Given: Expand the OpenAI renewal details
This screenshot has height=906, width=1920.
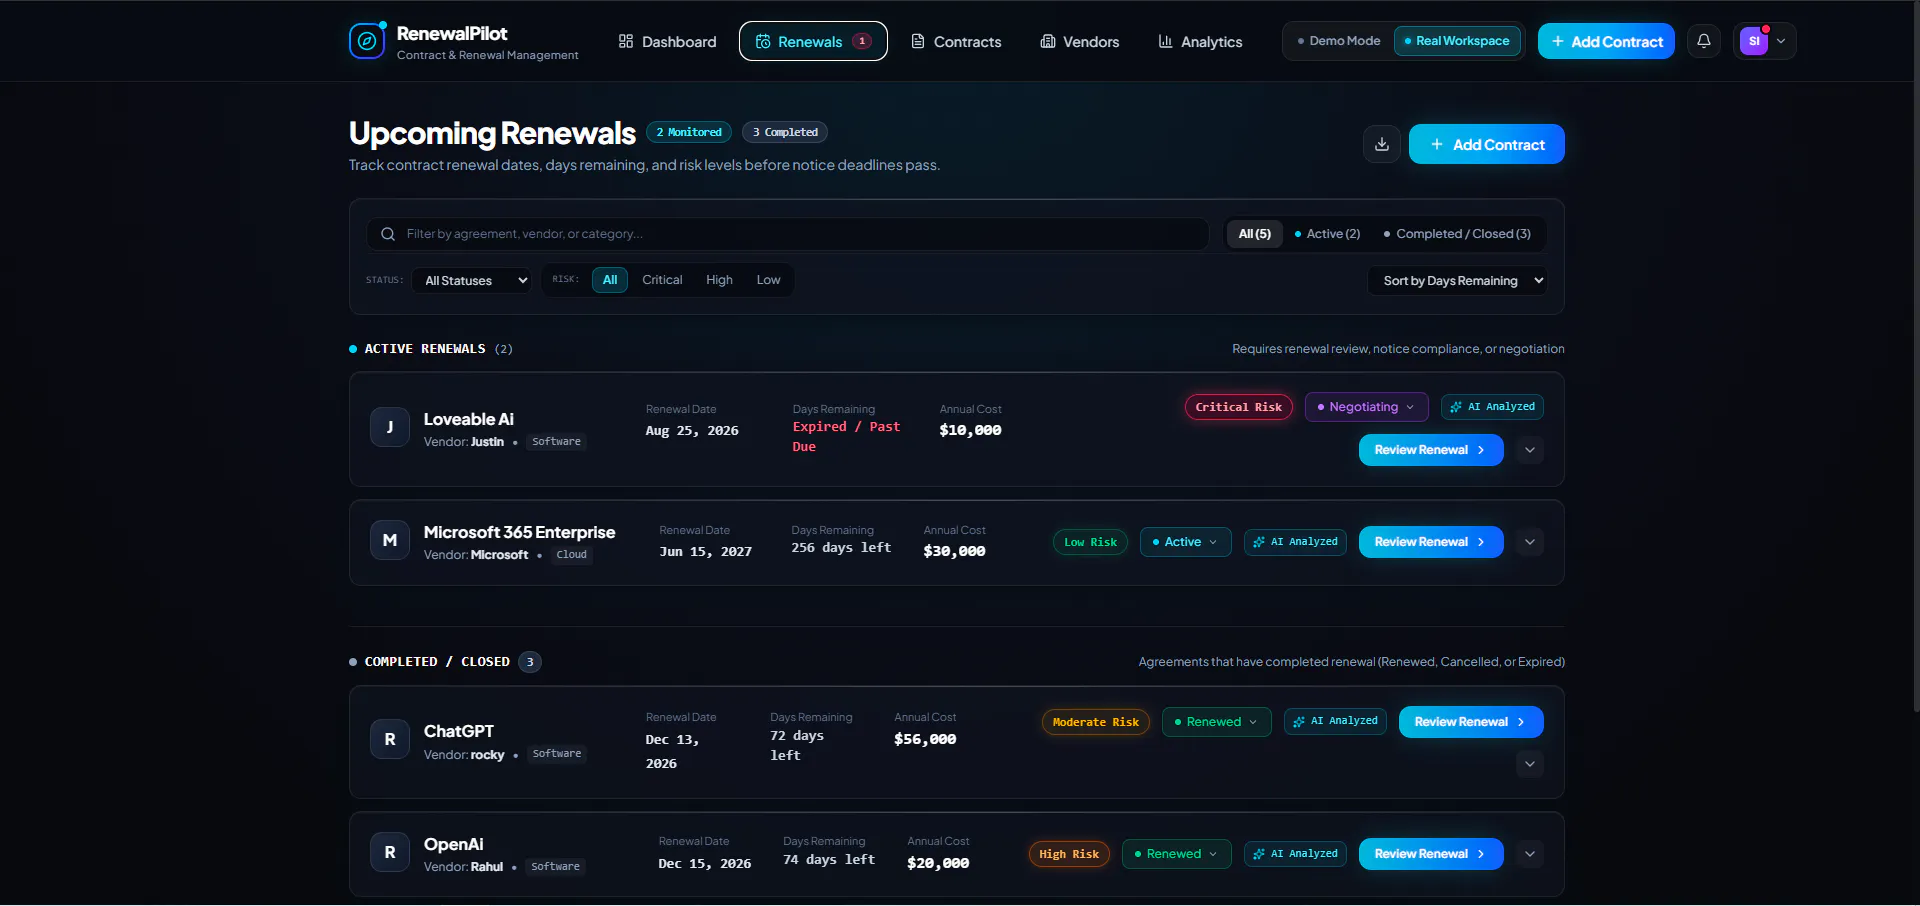Looking at the screenshot, I should pyautogui.click(x=1530, y=854).
